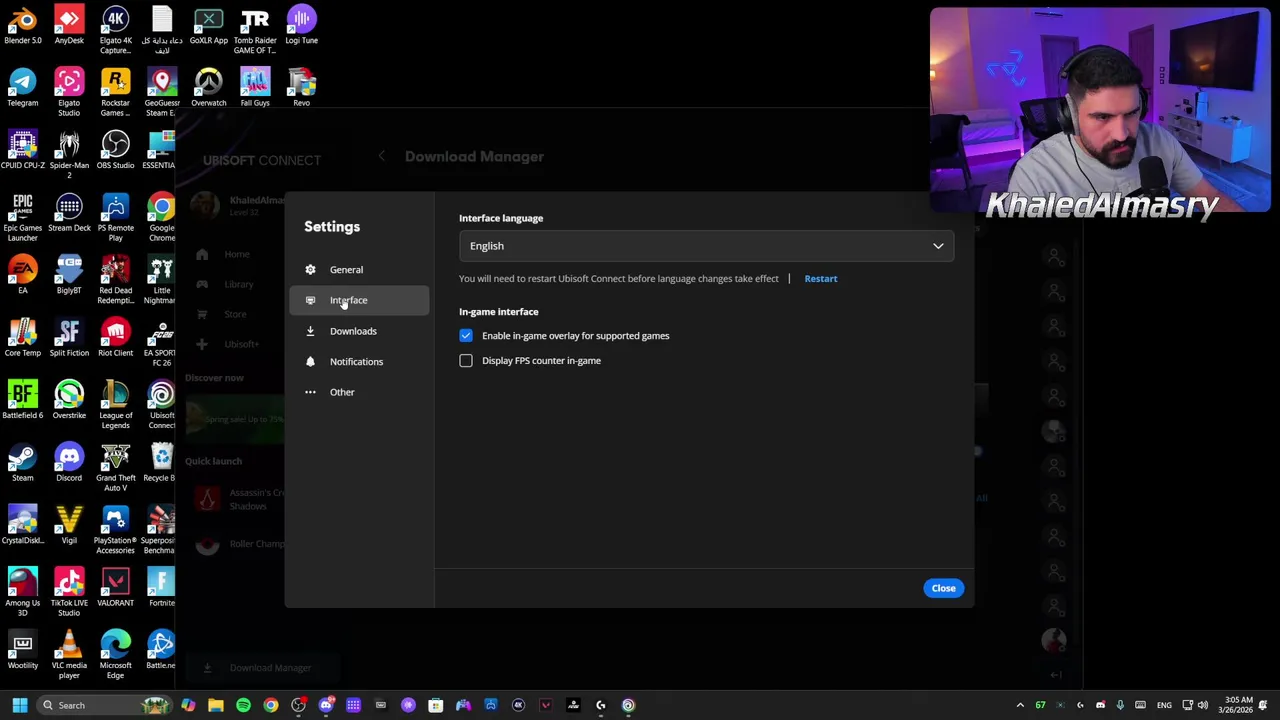This screenshot has height=720, width=1280.
Task: Open Grand Theft Auto V desktop icon
Action: (x=115, y=467)
